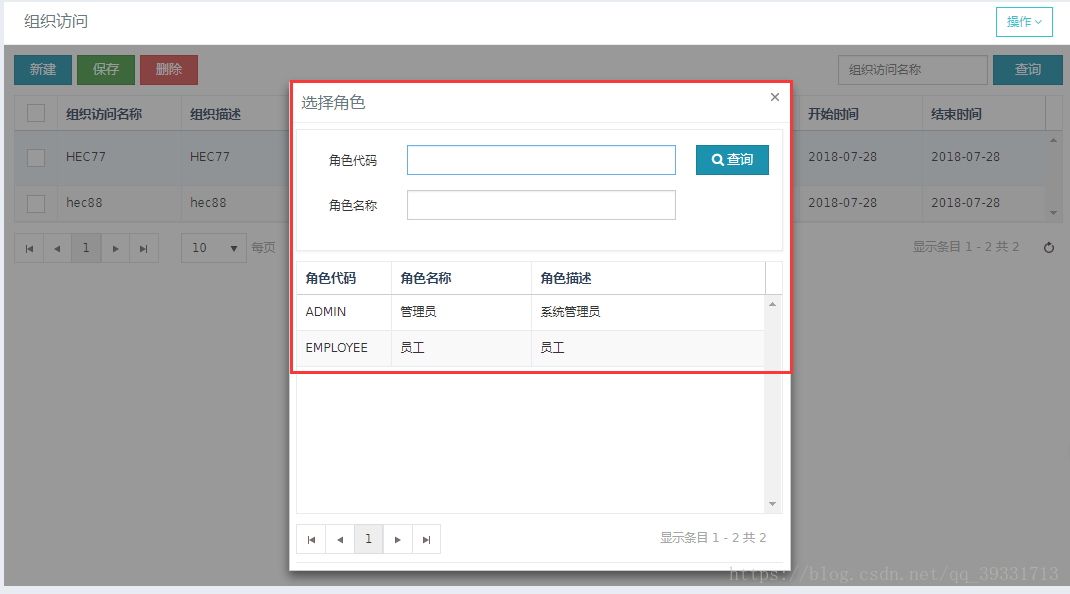Go to last page in dialog pager
This screenshot has height=594, width=1070.
[x=426, y=539]
